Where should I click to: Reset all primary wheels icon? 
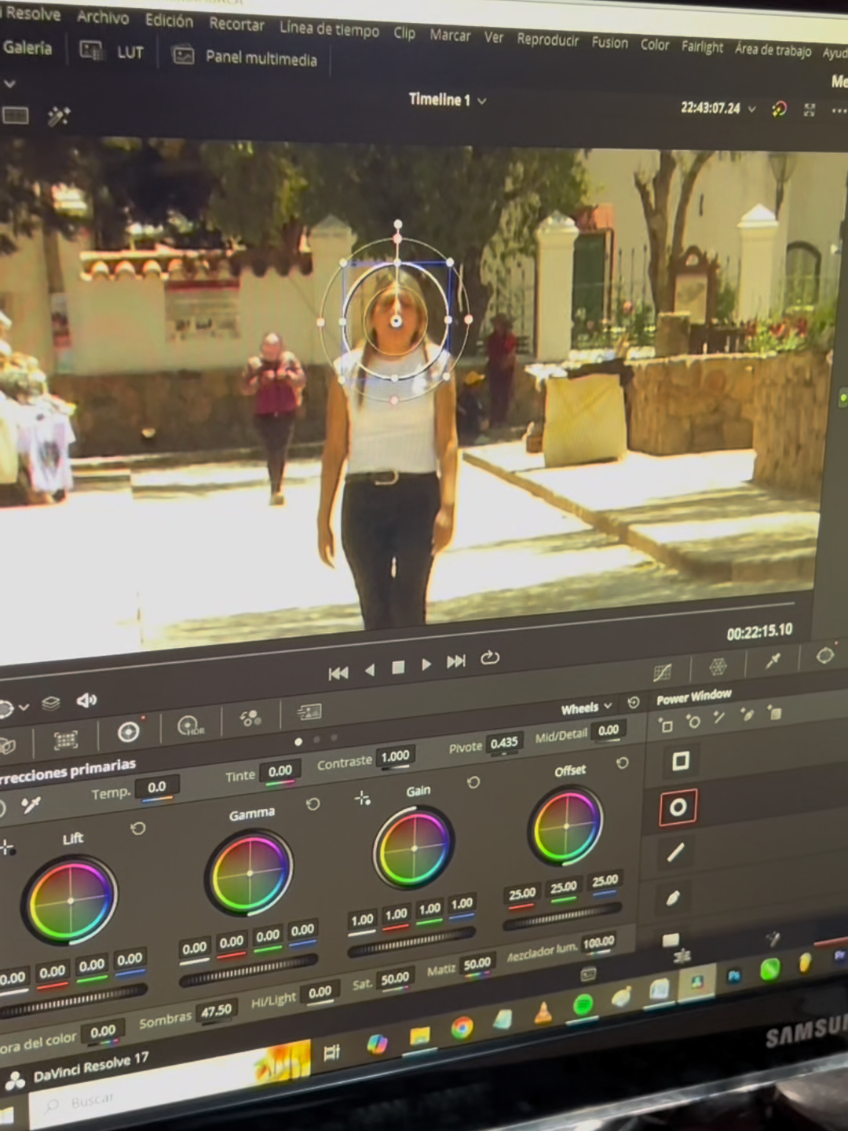(633, 703)
